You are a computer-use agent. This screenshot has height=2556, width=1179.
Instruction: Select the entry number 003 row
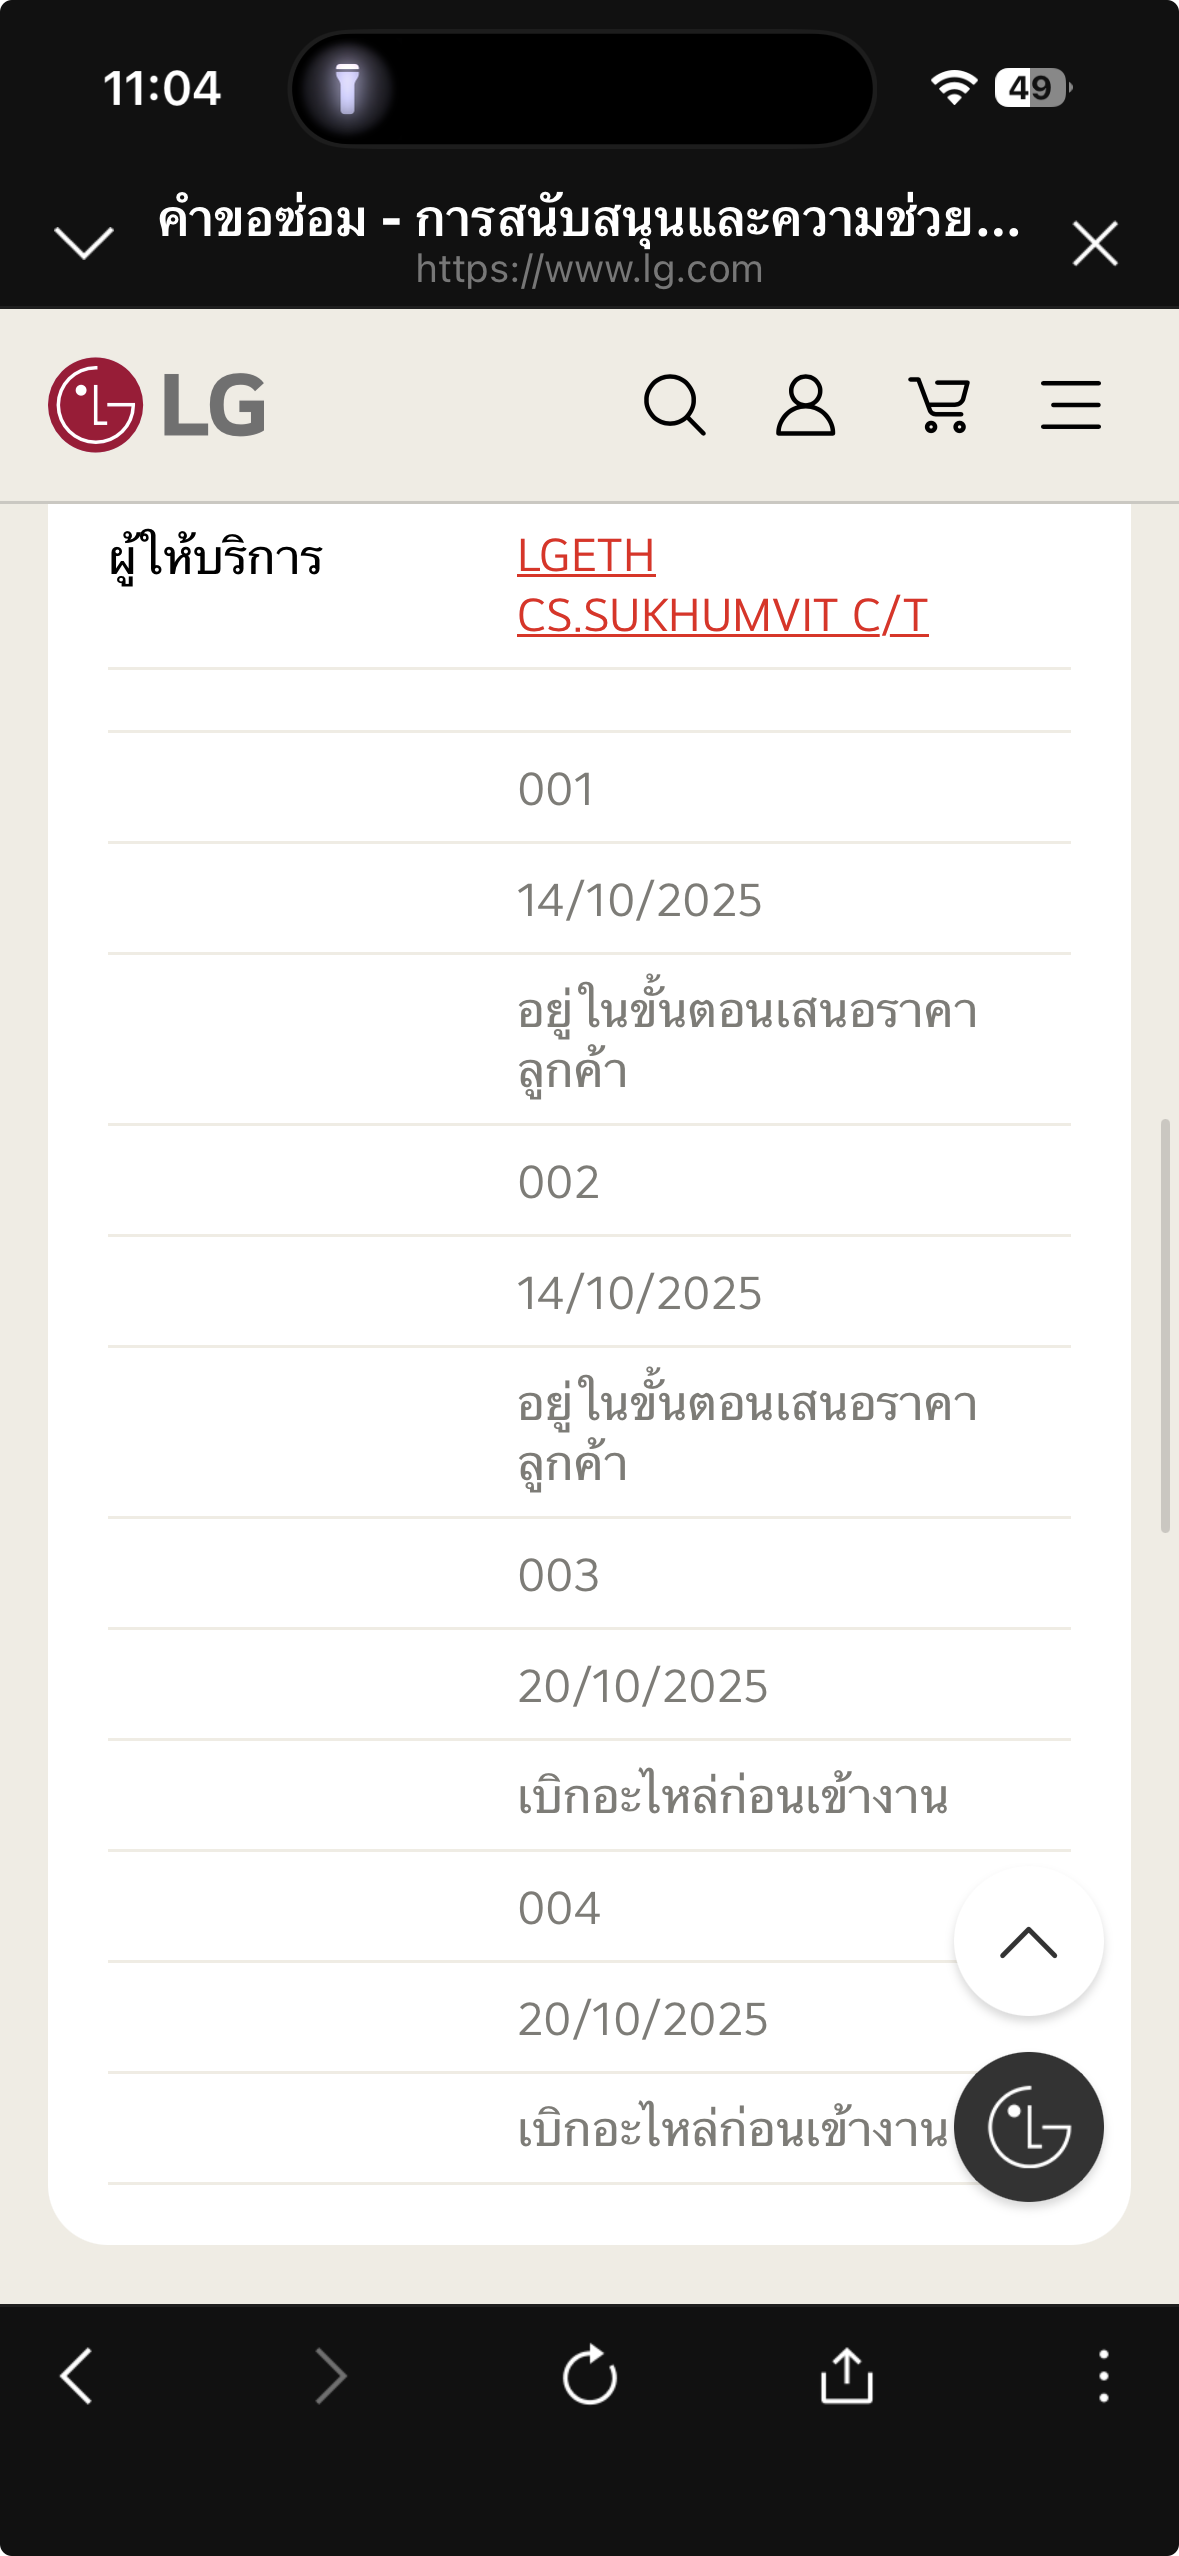tap(589, 1574)
